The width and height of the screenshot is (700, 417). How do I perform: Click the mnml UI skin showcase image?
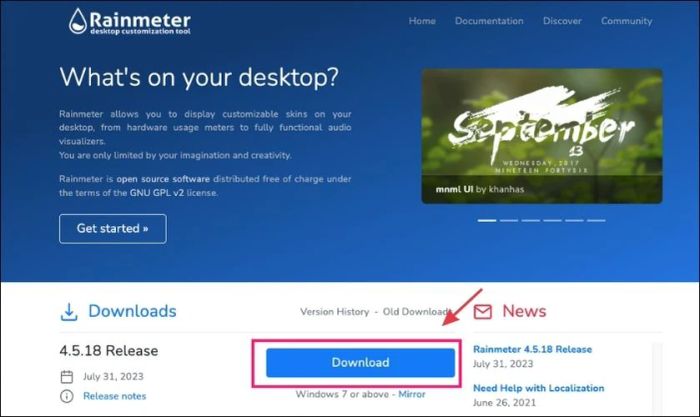542,136
